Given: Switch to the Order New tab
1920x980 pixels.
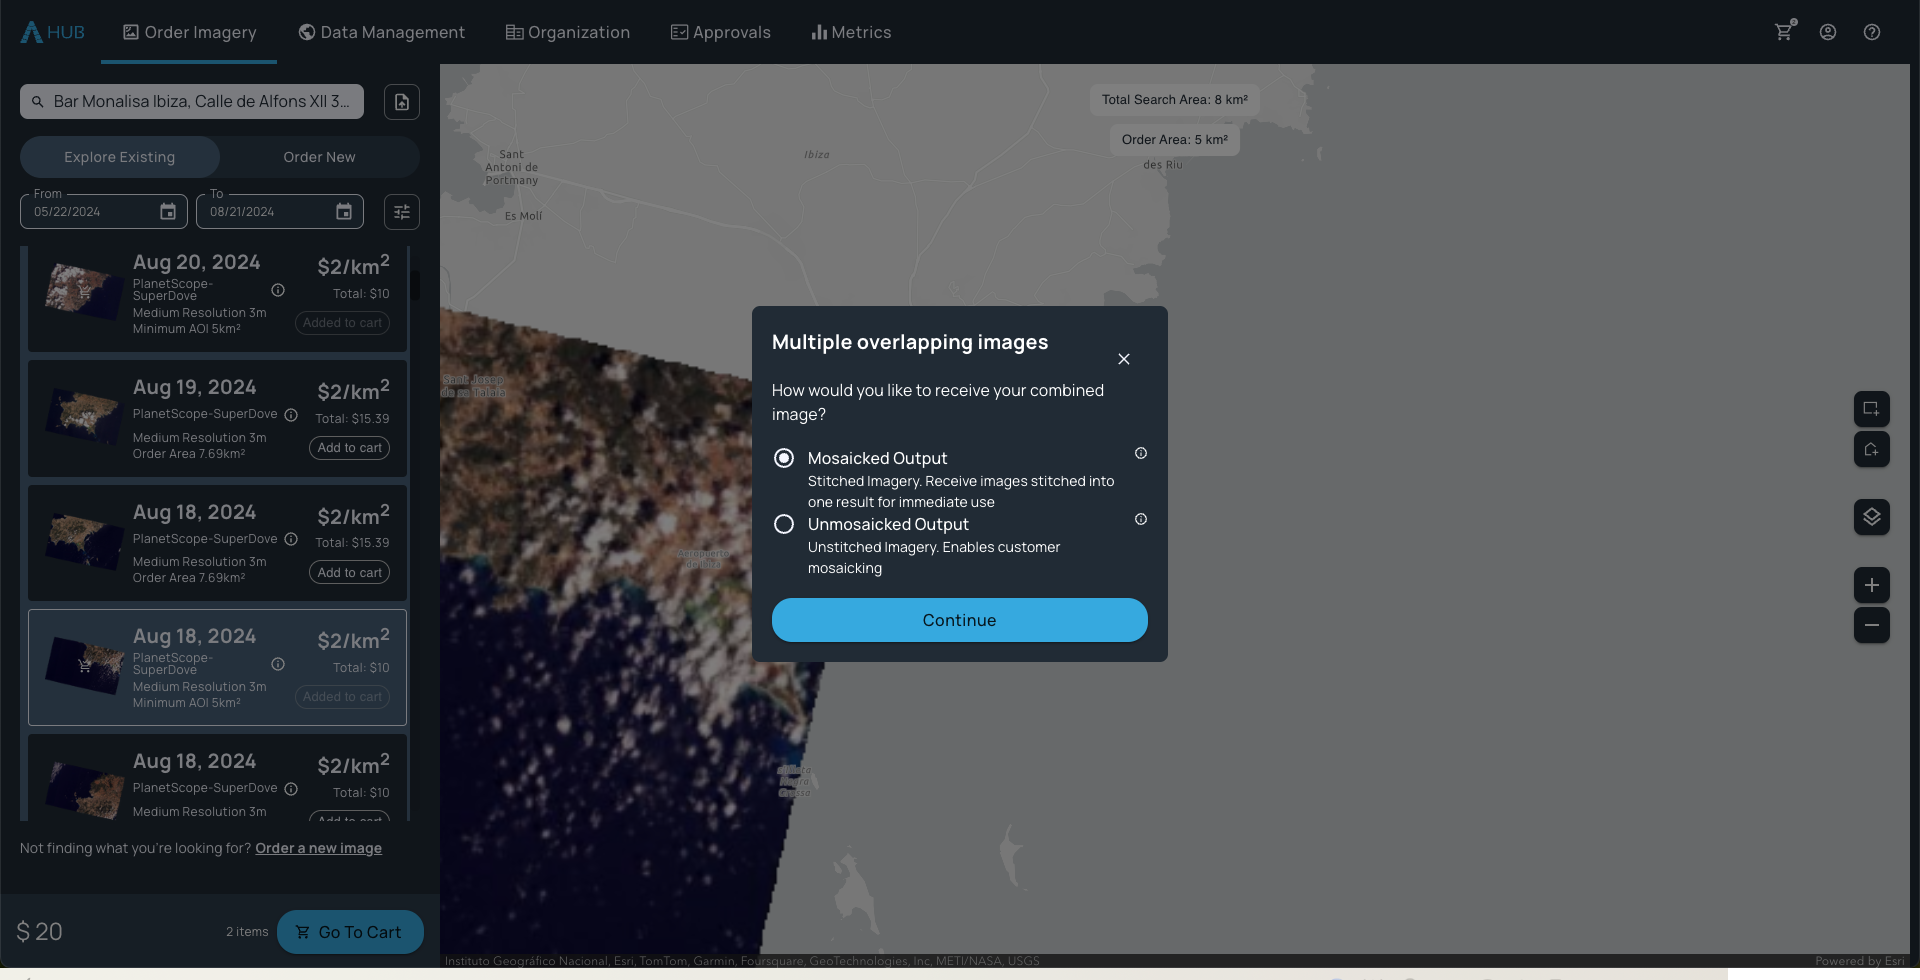Looking at the screenshot, I should coord(318,156).
